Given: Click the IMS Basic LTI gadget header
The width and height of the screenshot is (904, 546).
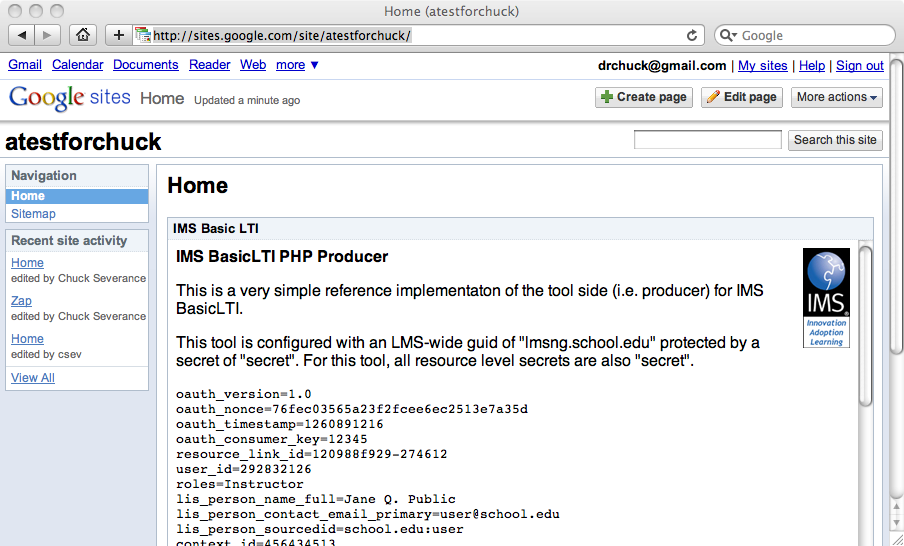Looking at the screenshot, I should [520, 229].
